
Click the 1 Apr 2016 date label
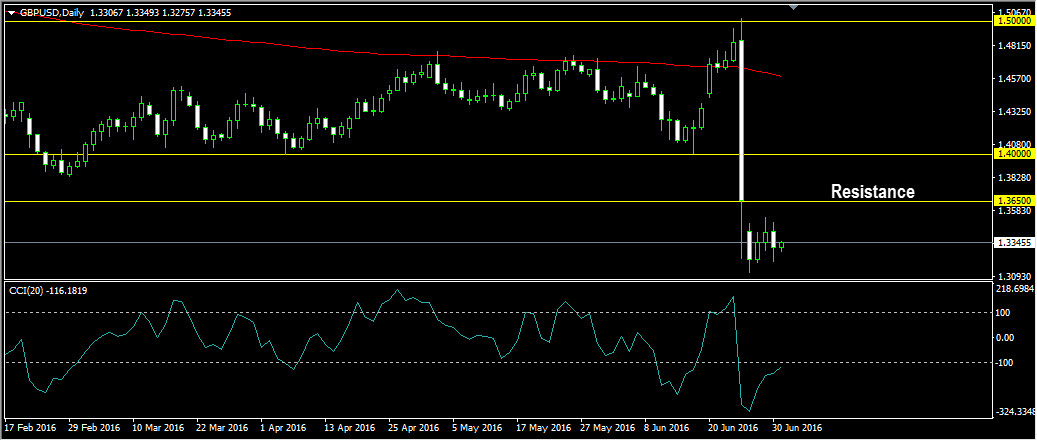[x=284, y=428]
